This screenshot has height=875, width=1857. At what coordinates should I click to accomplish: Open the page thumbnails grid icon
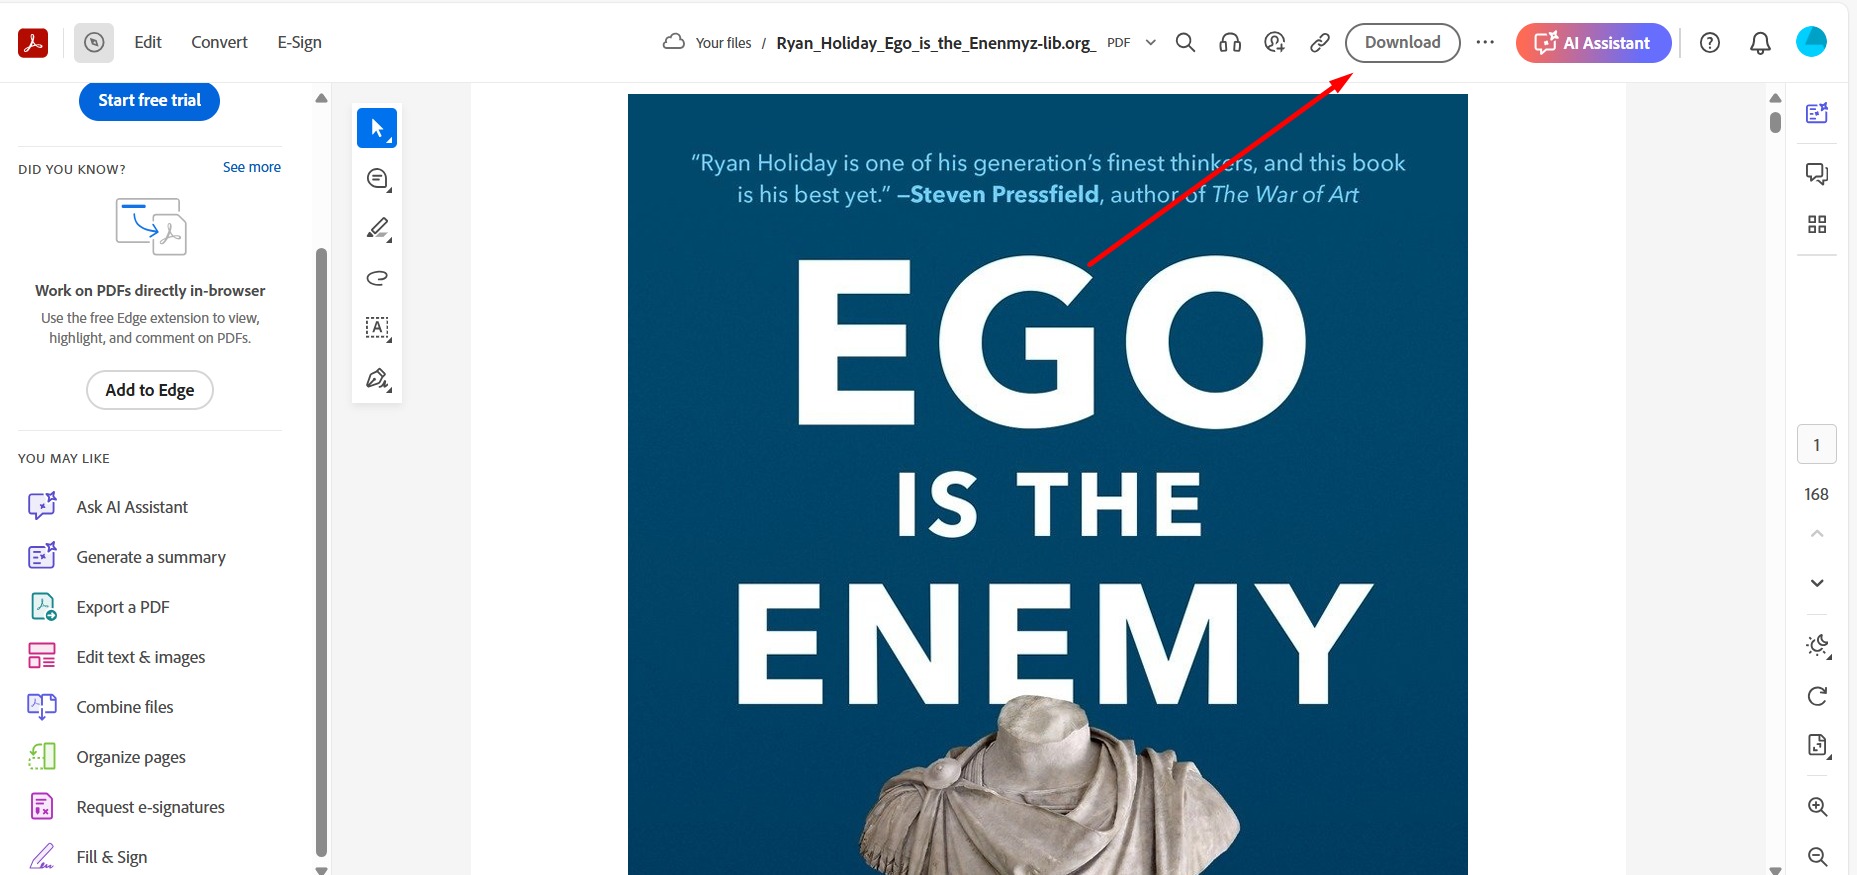[1817, 224]
